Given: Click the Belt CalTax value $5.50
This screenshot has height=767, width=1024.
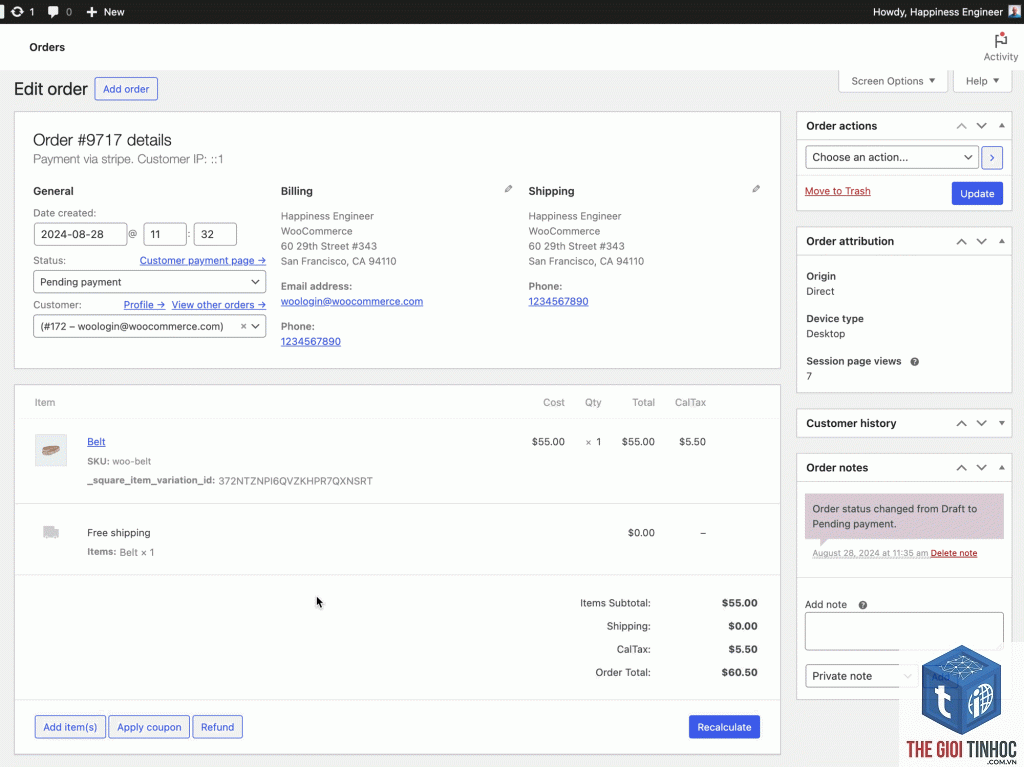Looking at the screenshot, I should click(692, 442).
